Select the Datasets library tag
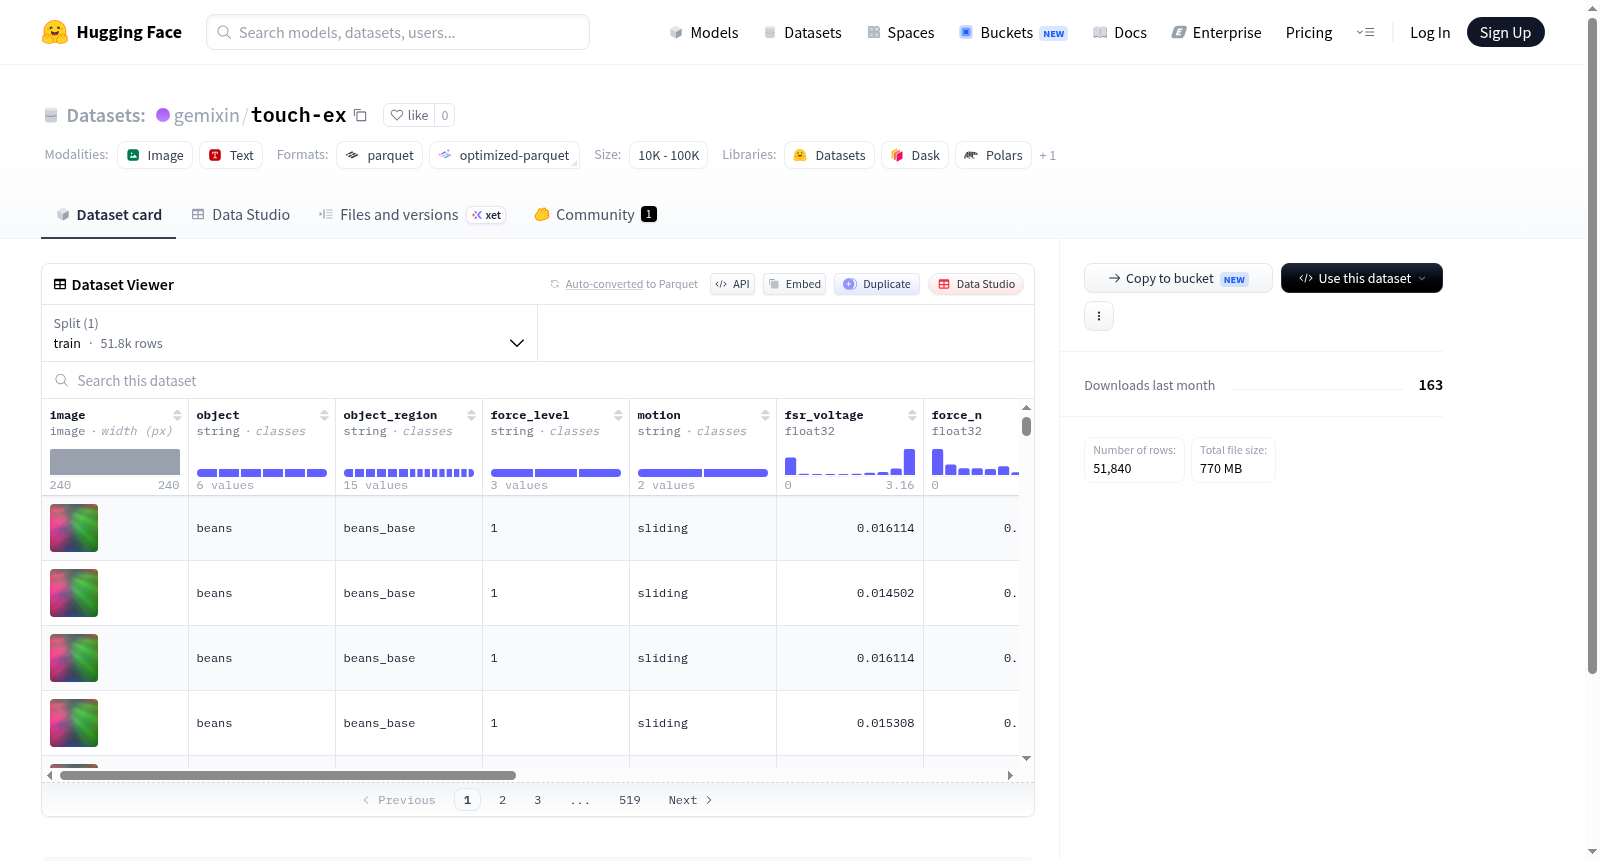The width and height of the screenshot is (1600, 861). click(830, 155)
